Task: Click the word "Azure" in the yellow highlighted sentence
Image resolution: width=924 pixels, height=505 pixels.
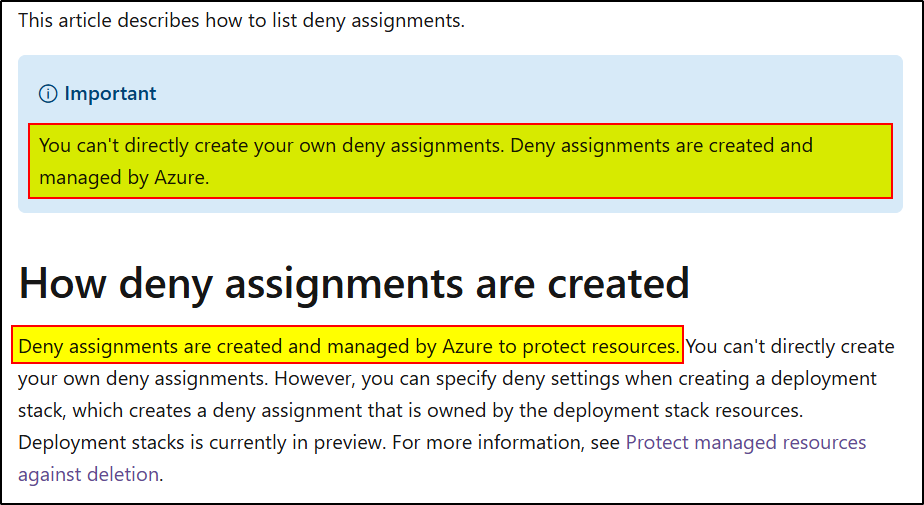Action: tap(467, 346)
